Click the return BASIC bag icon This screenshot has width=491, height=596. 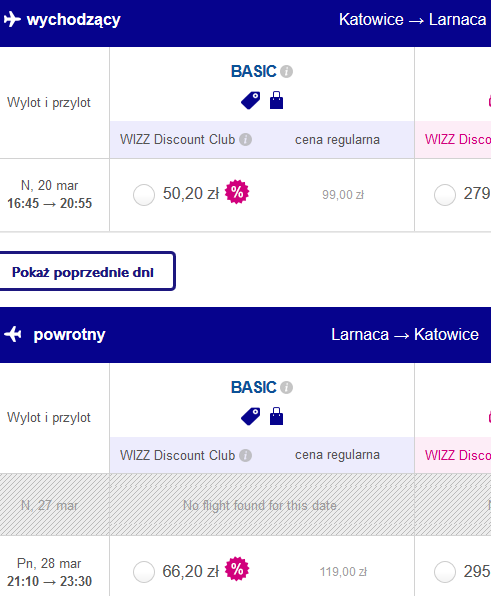tap(276, 416)
